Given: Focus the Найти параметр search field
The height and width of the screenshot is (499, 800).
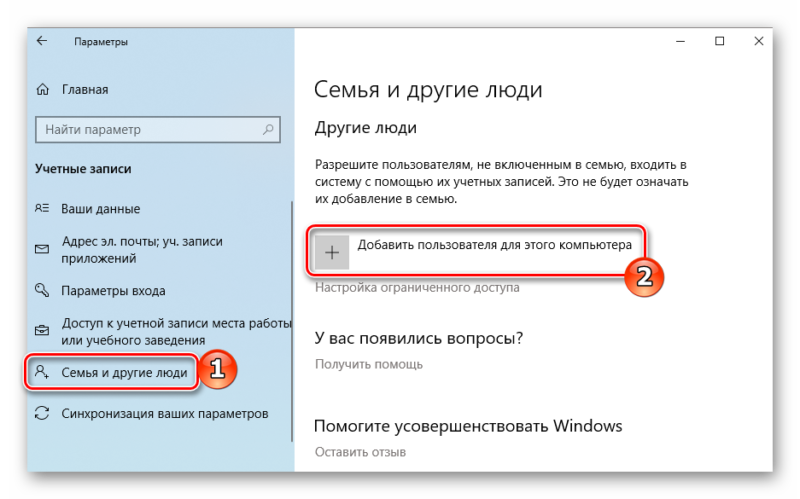Looking at the screenshot, I should coord(158,130).
